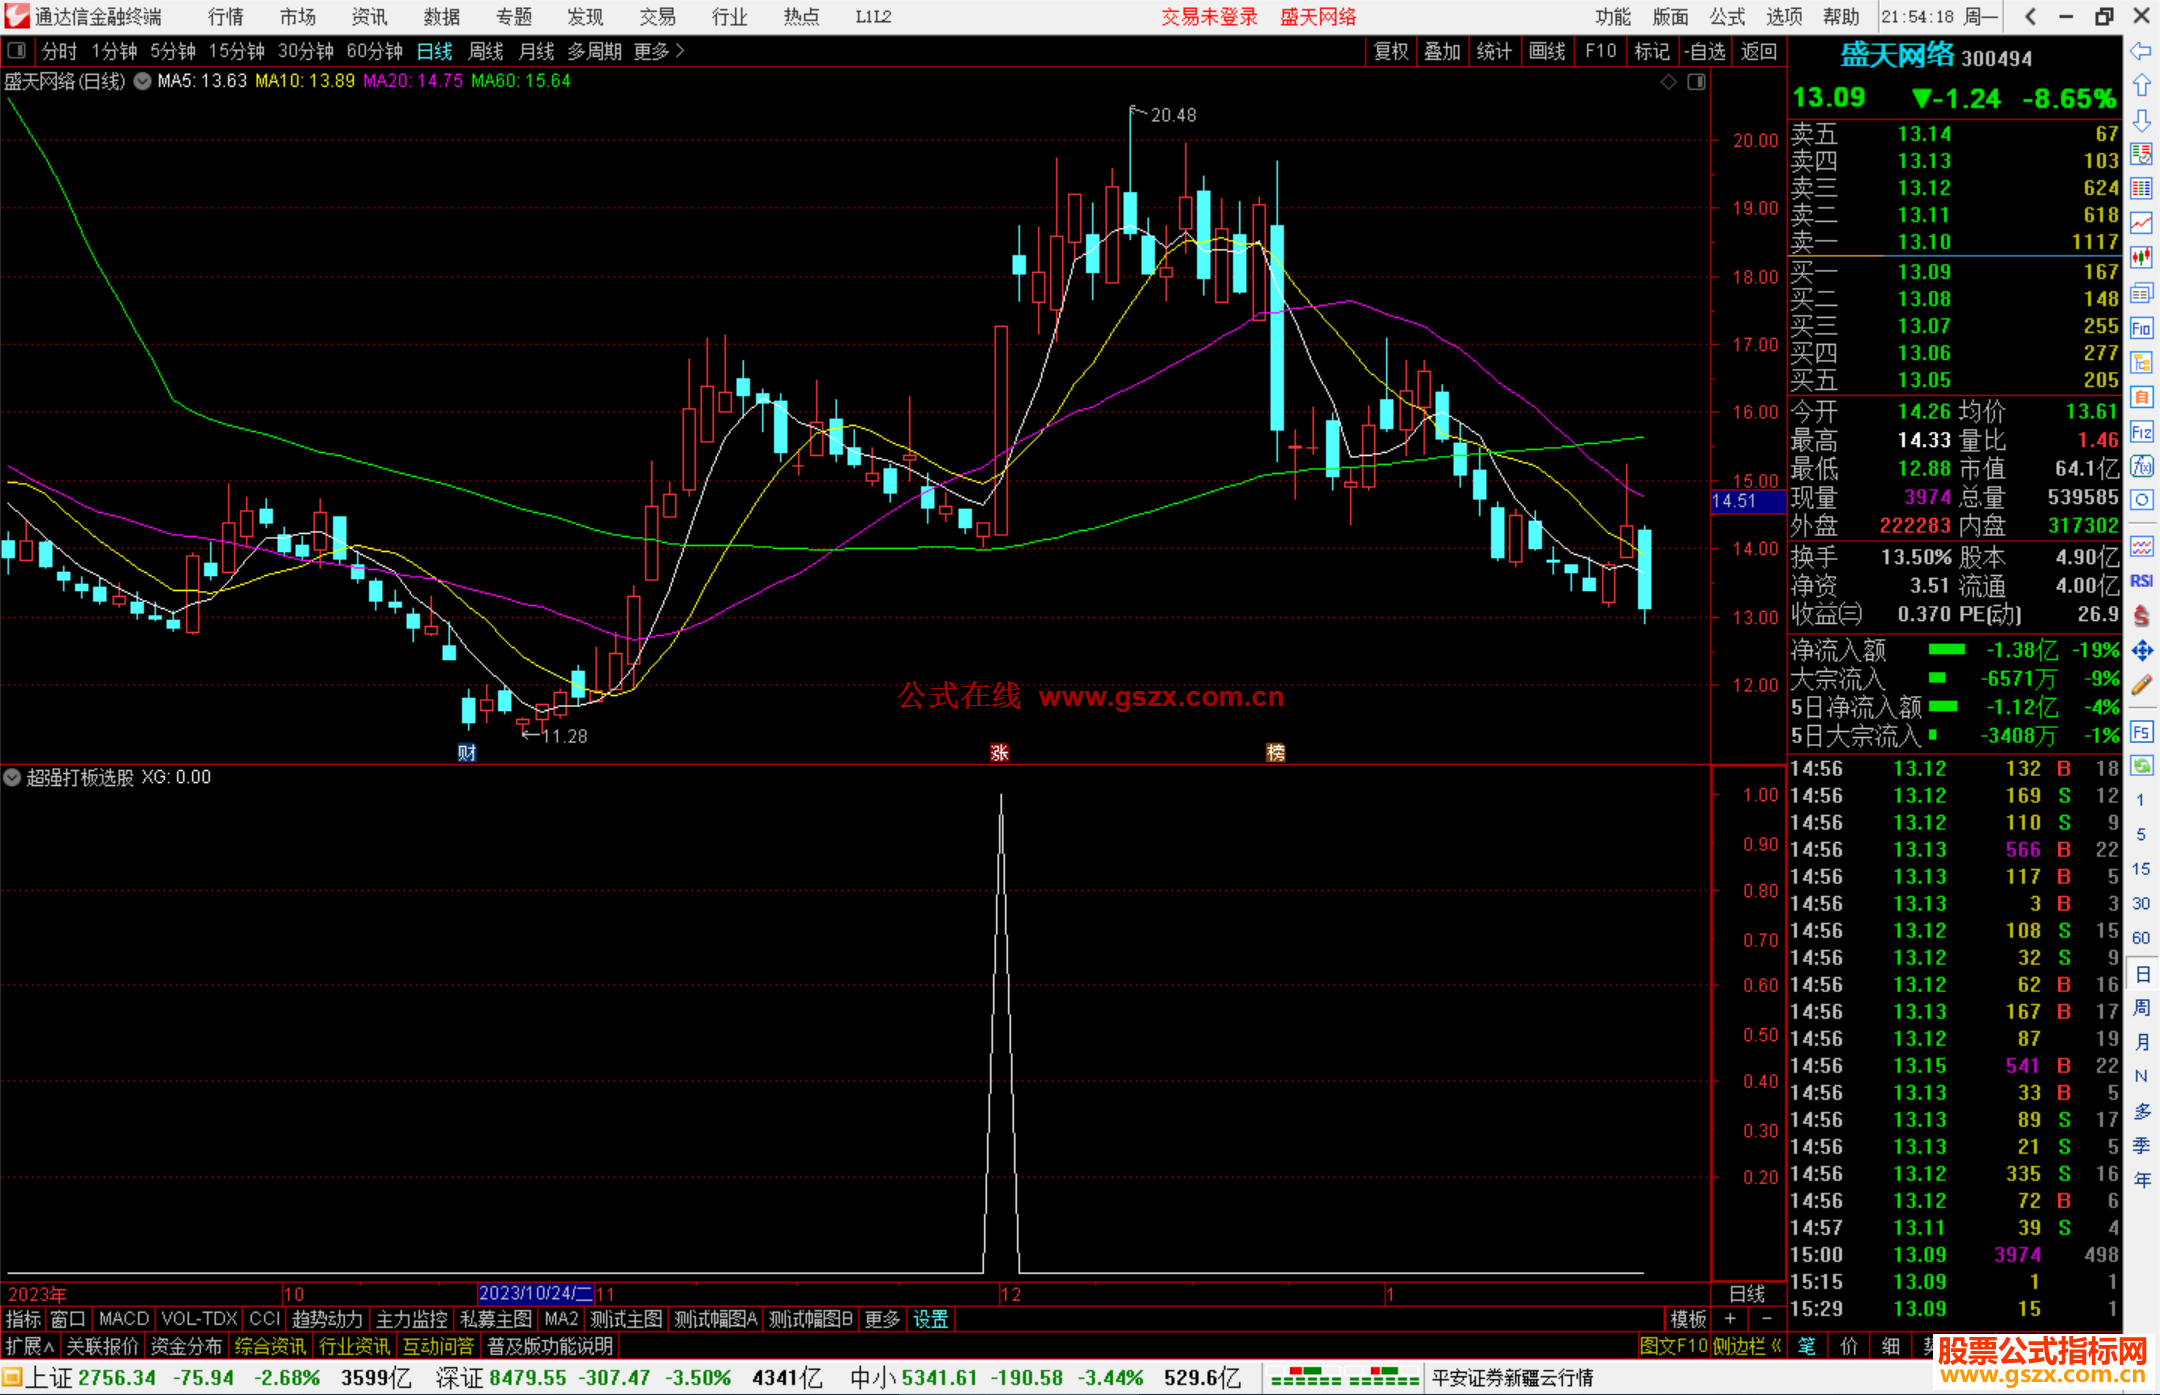2160x1395 pixels.
Task: Click the trend line chart sidebar icon
Action: (2141, 223)
